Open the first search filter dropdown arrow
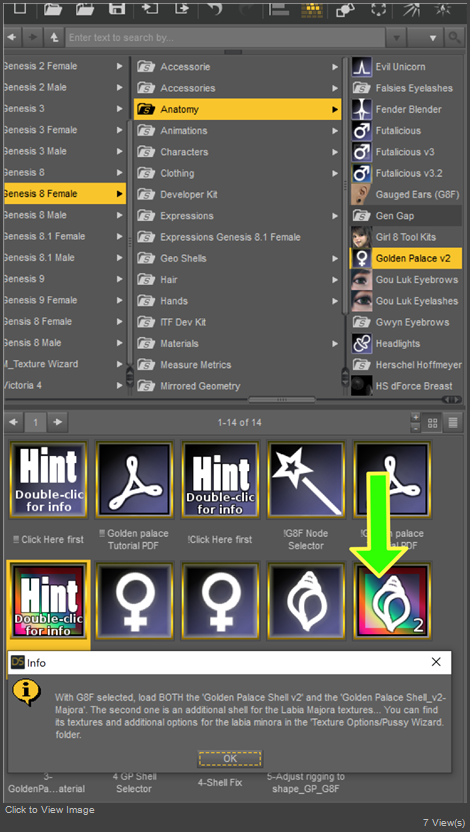 pyautogui.click(x=396, y=38)
